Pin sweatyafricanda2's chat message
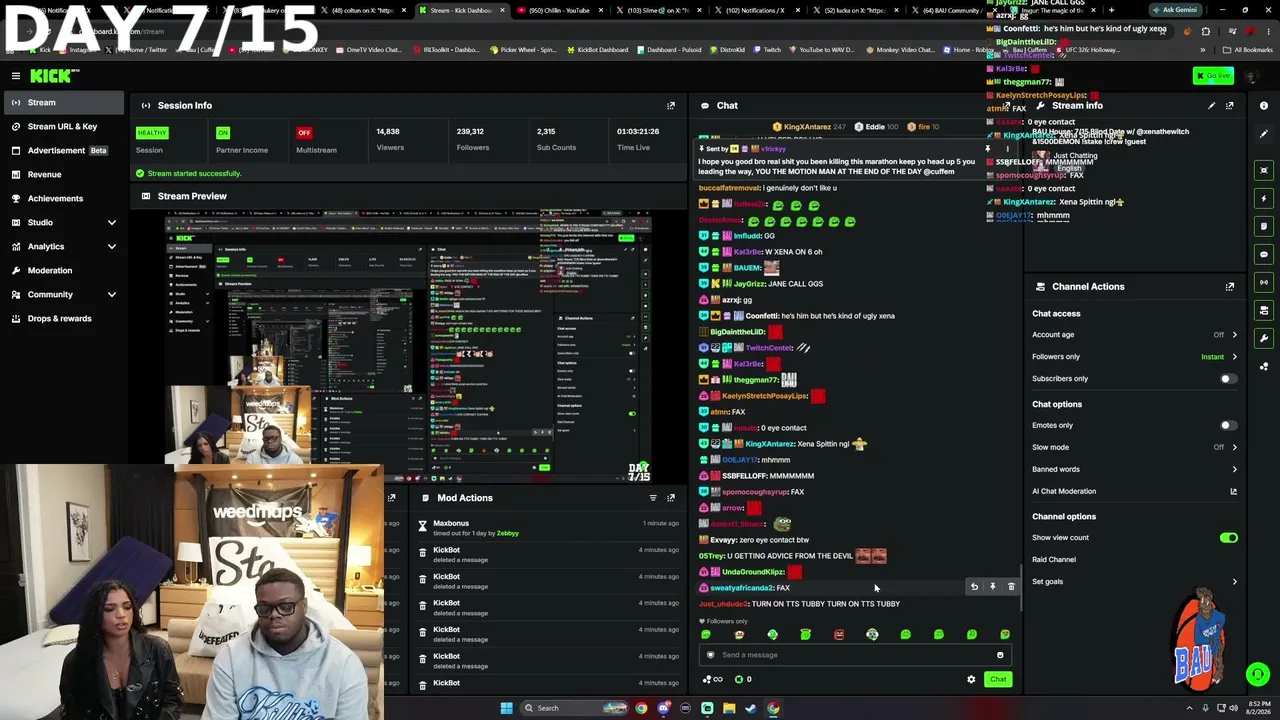Screen dimensions: 1280x720 pos(992,587)
